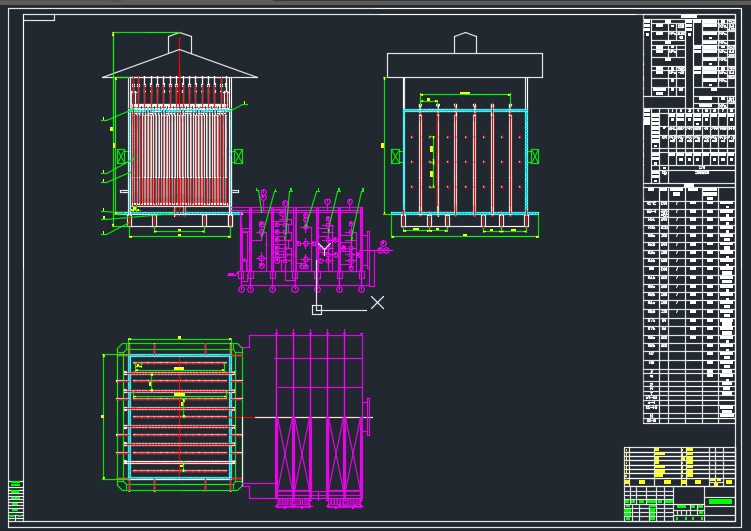Select the flat rectangular roof of side elevation
The height and width of the screenshot is (531, 751).
click(465, 65)
